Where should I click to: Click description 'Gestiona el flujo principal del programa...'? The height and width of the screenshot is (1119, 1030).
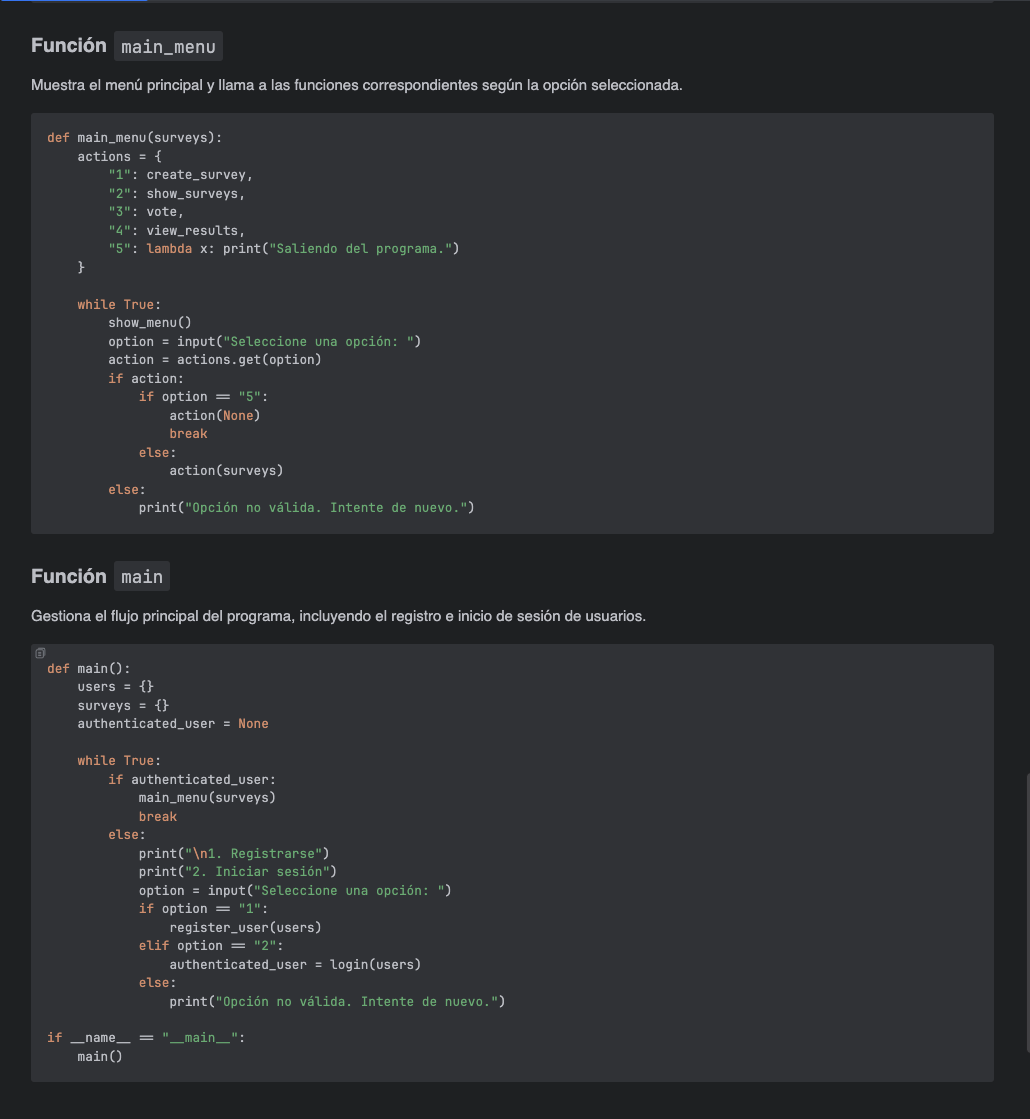338,616
